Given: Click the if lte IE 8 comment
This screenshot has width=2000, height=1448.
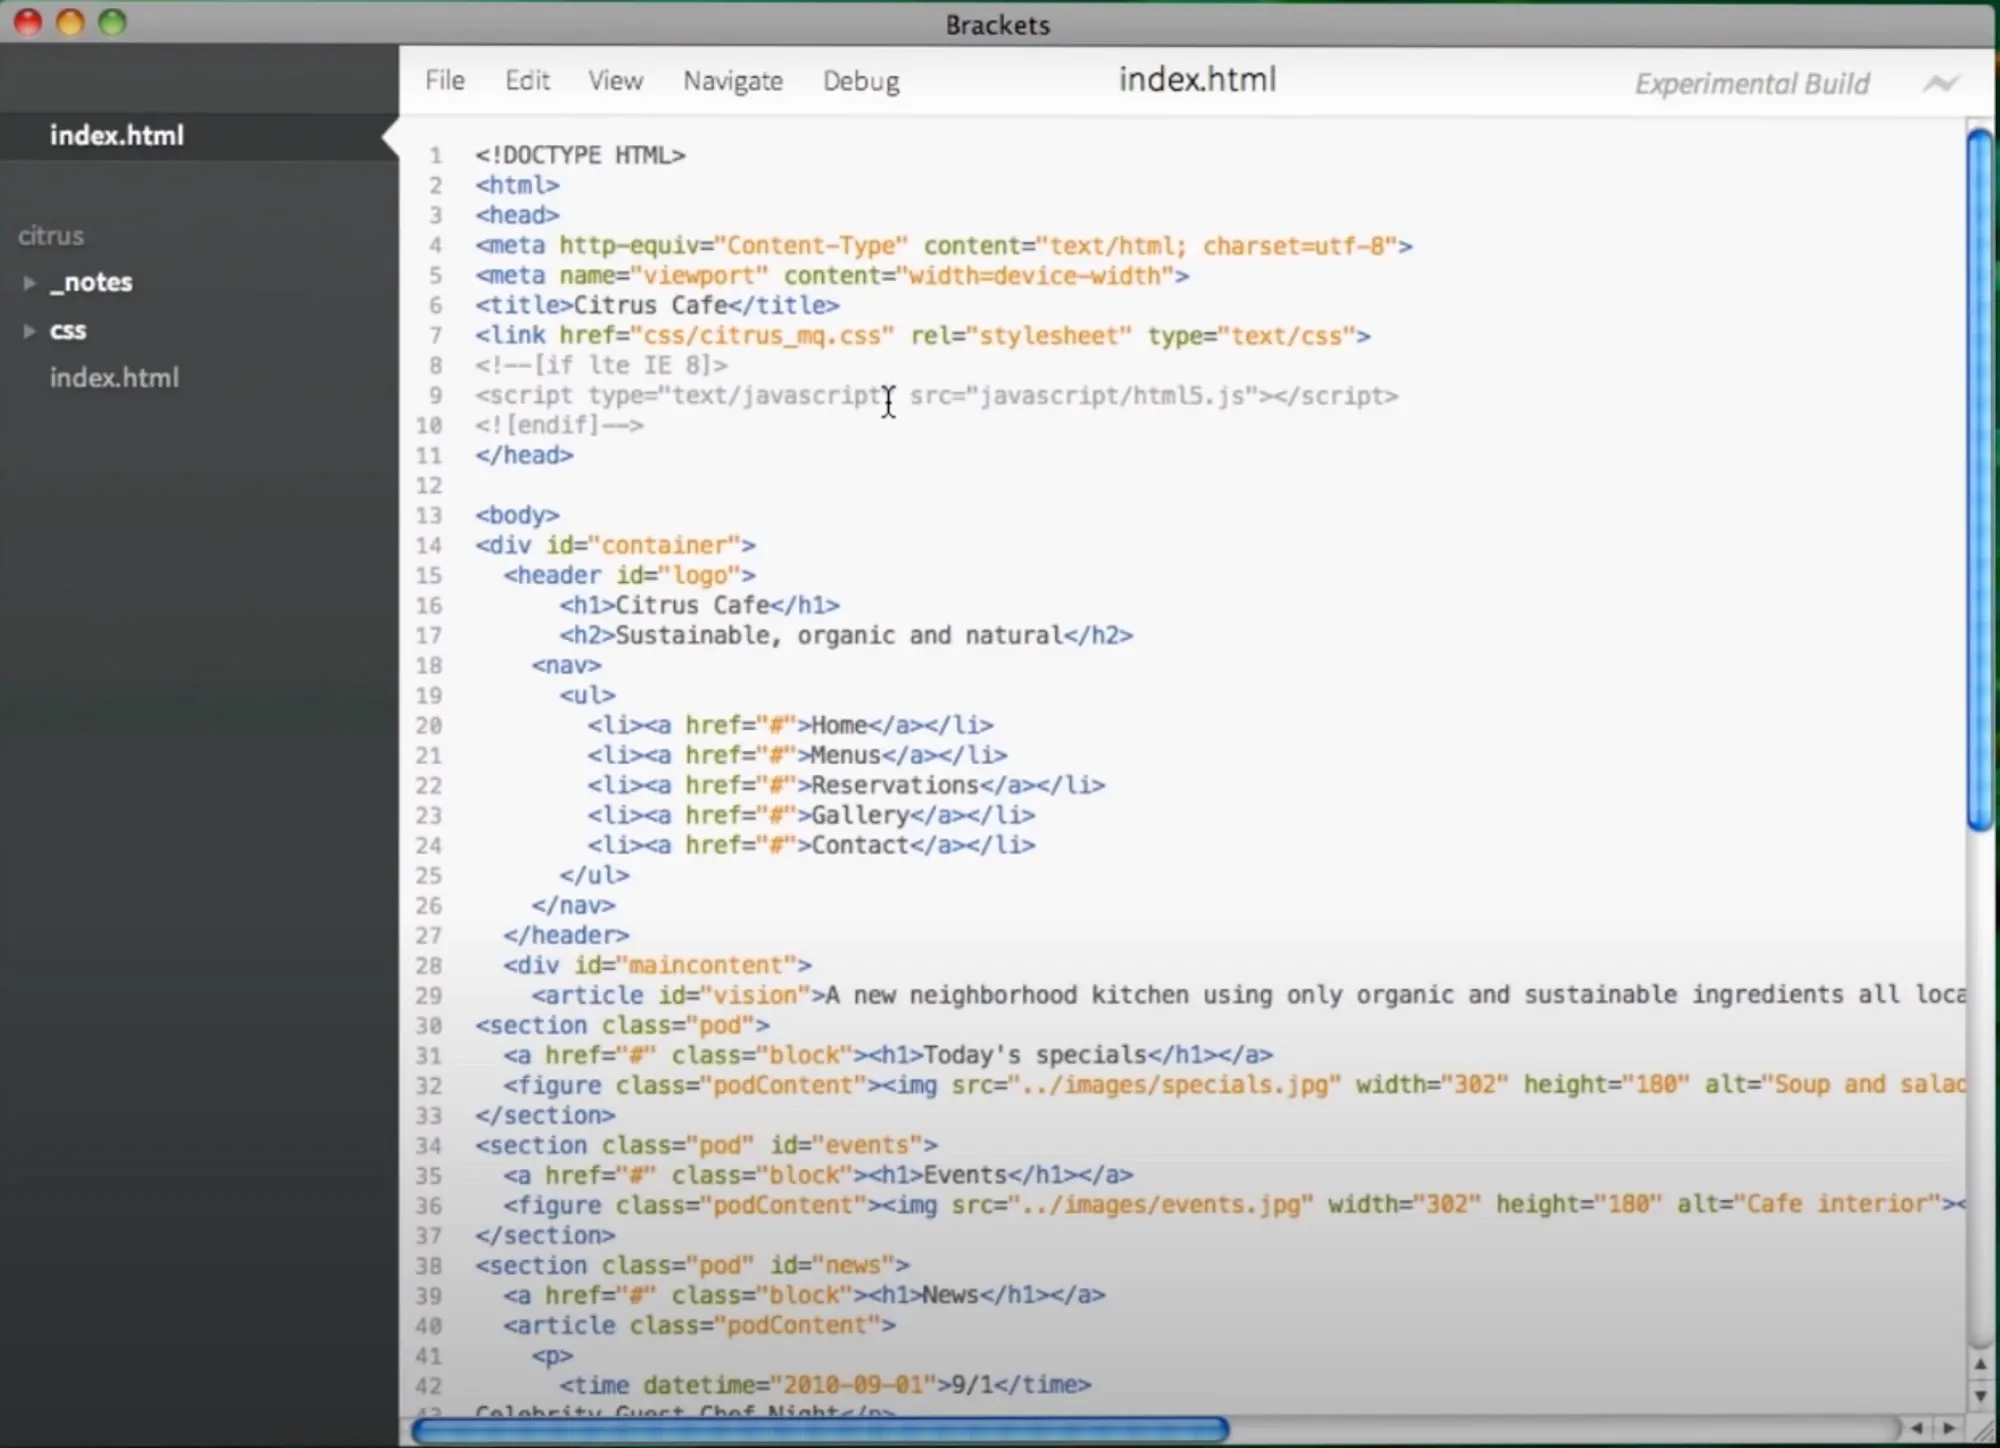Looking at the screenshot, I should (x=601, y=366).
